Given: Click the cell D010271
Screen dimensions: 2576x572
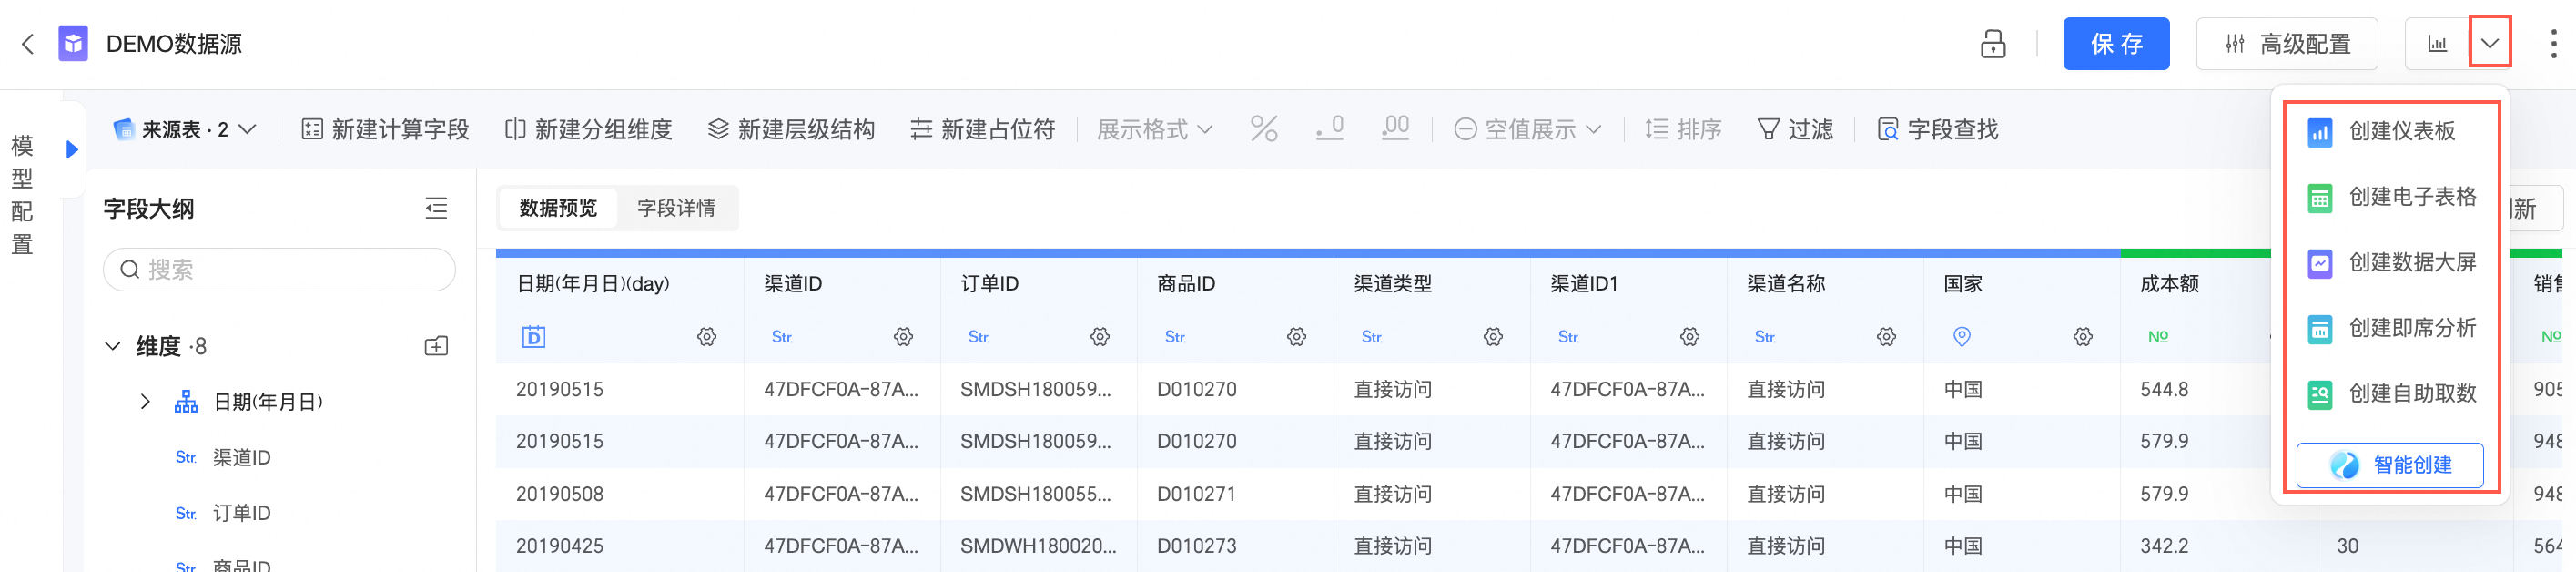Looking at the screenshot, I should (1197, 495).
